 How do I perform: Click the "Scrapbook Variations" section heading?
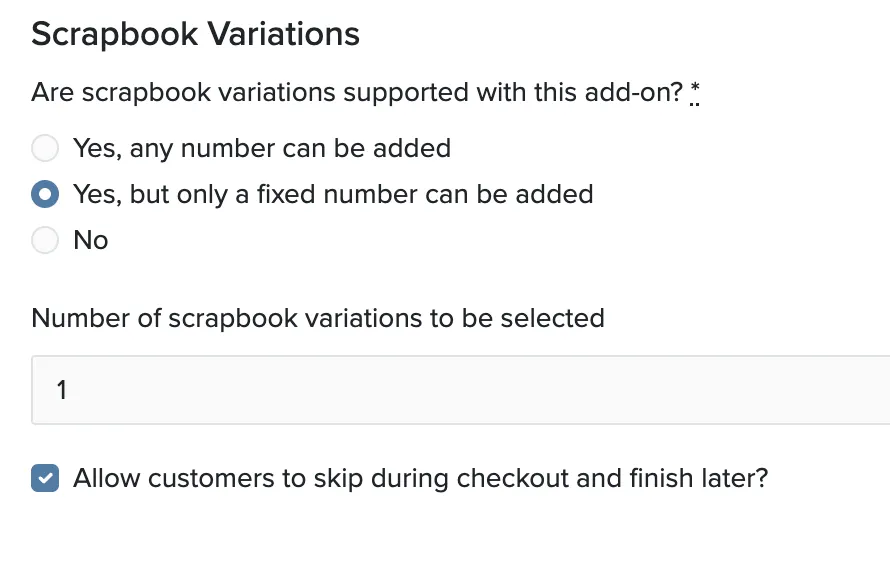[x=195, y=35]
